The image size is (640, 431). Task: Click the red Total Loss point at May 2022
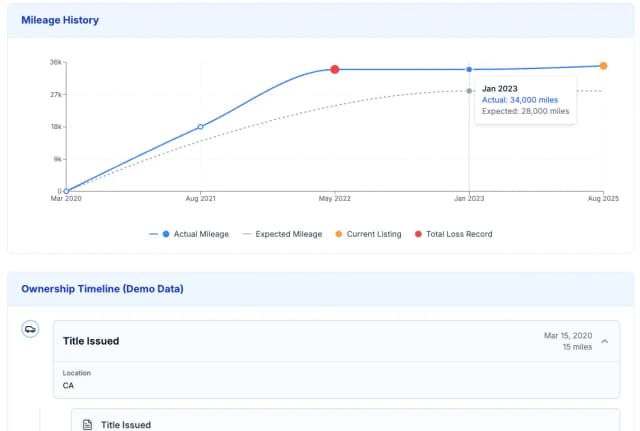335,69
